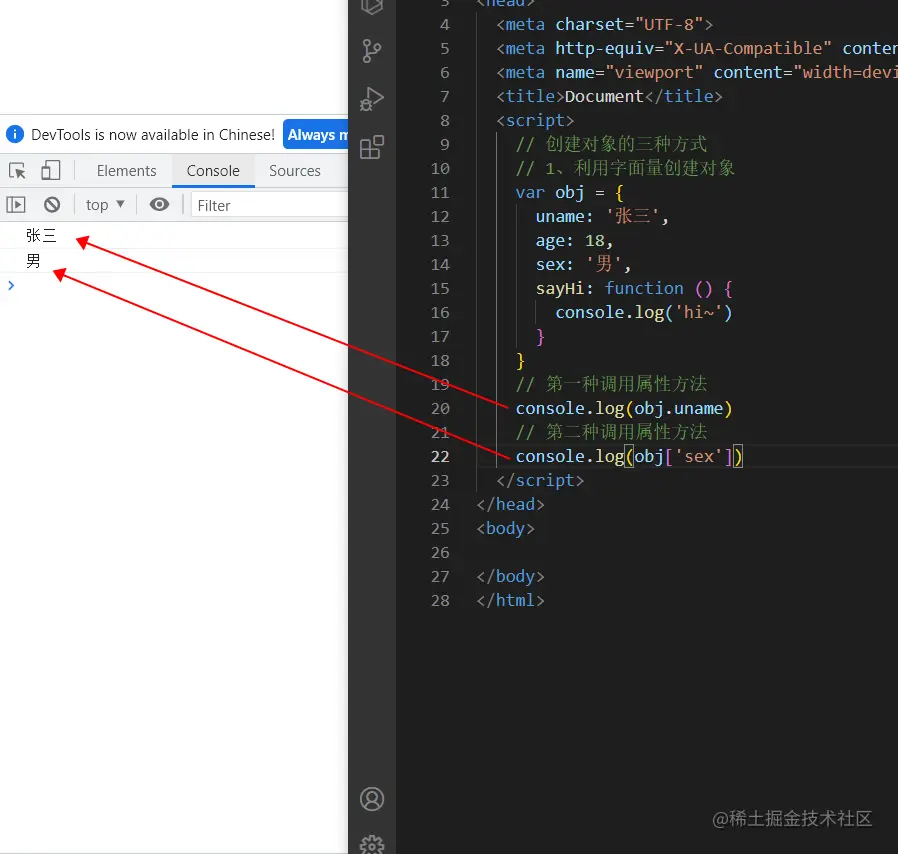Image resolution: width=898 pixels, height=854 pixels.
Task: Open the Extensions view icon
Action: click(x=372, y=147)
